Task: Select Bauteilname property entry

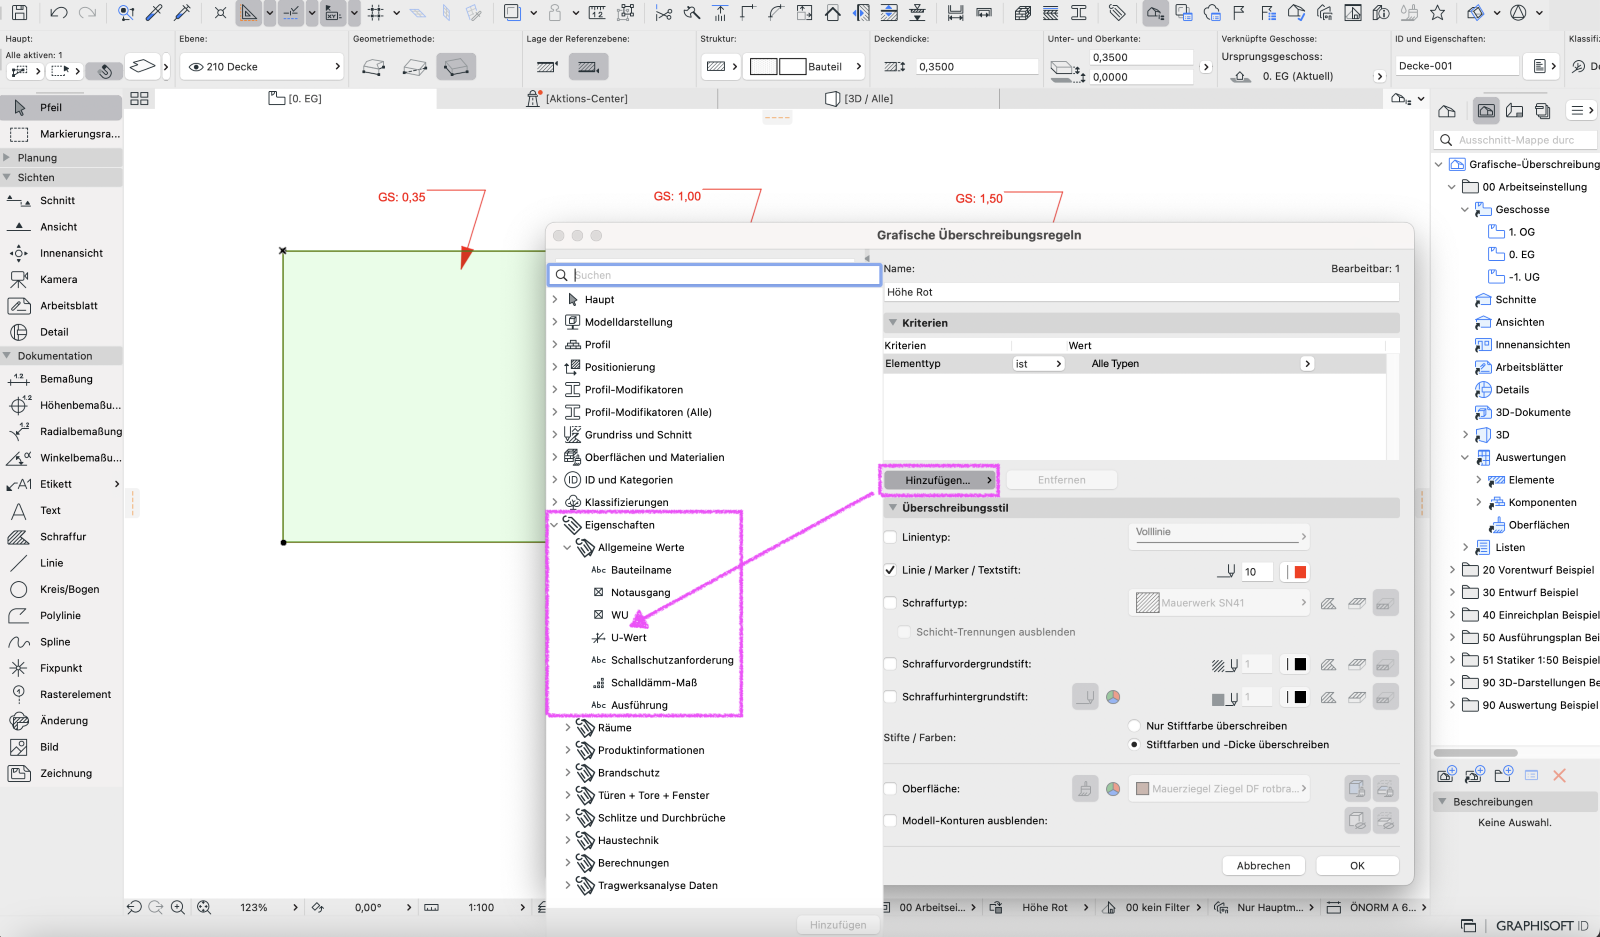Action: 641,570
